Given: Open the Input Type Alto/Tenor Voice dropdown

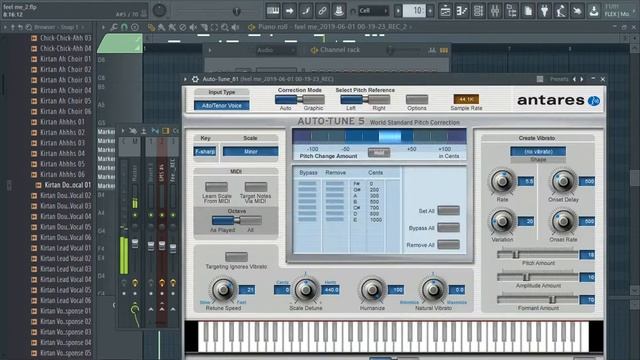Looking at the screenshot, I should pos(222,105).
